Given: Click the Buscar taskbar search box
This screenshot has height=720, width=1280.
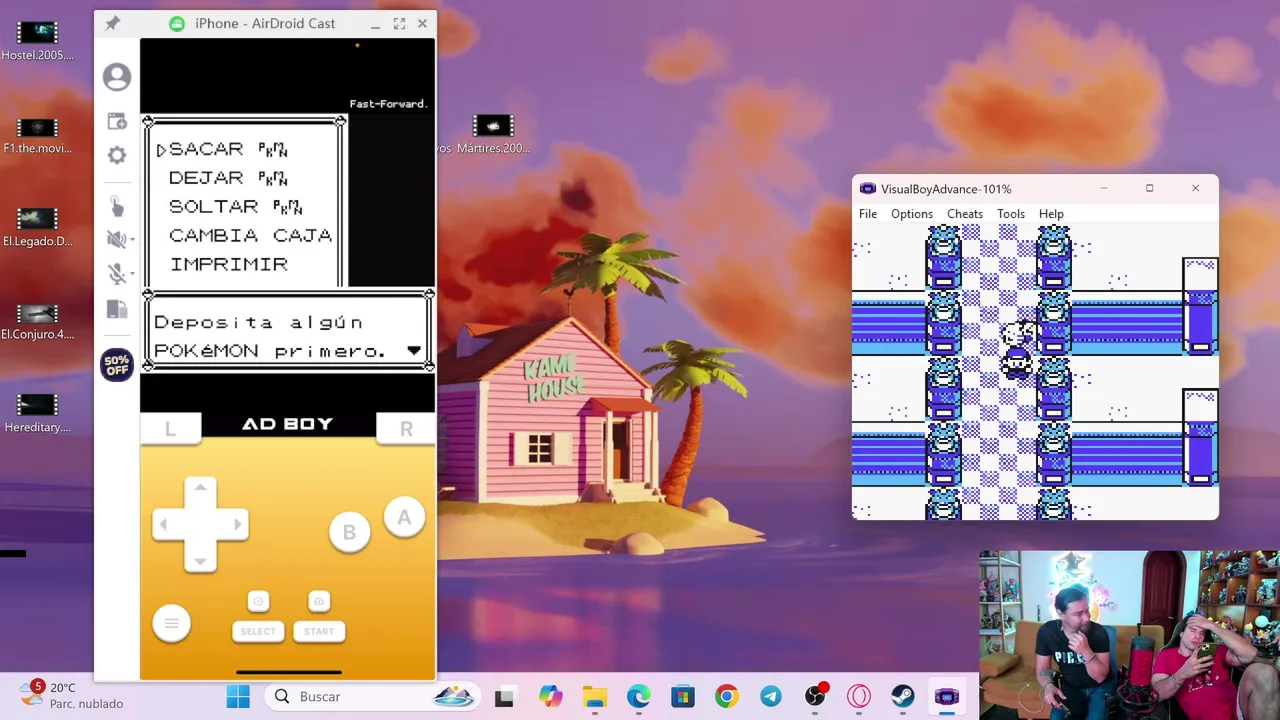Looking at the screenshot, I should [374, 697].
